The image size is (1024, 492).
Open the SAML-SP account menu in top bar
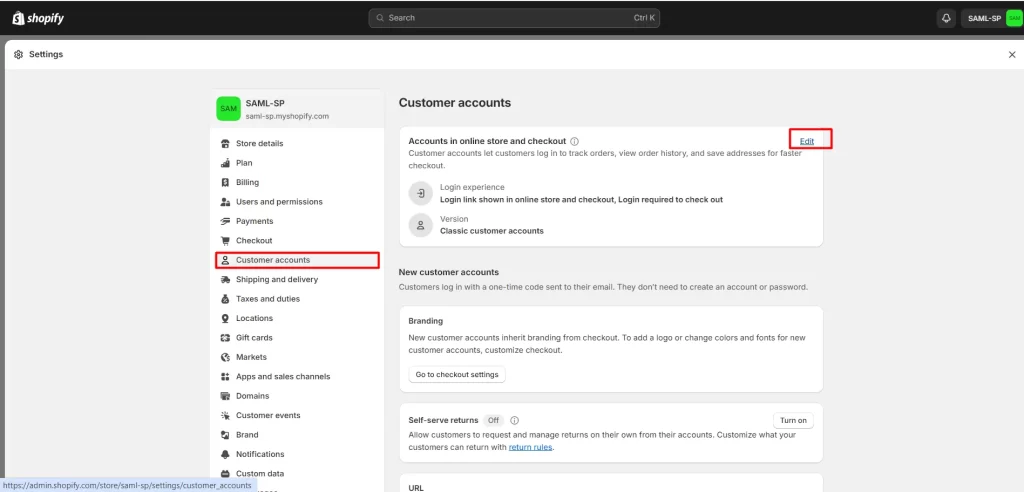pos(991,18)
